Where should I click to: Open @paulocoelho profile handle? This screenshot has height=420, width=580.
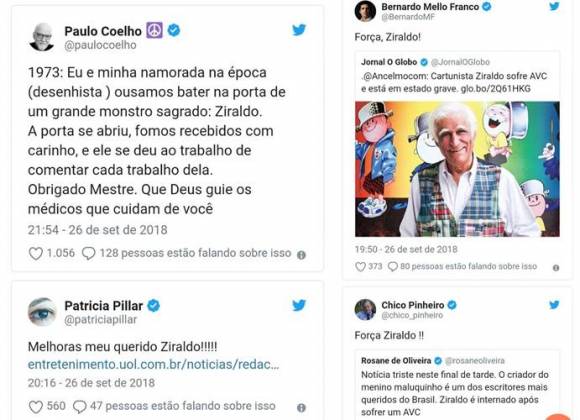point(100,45)
